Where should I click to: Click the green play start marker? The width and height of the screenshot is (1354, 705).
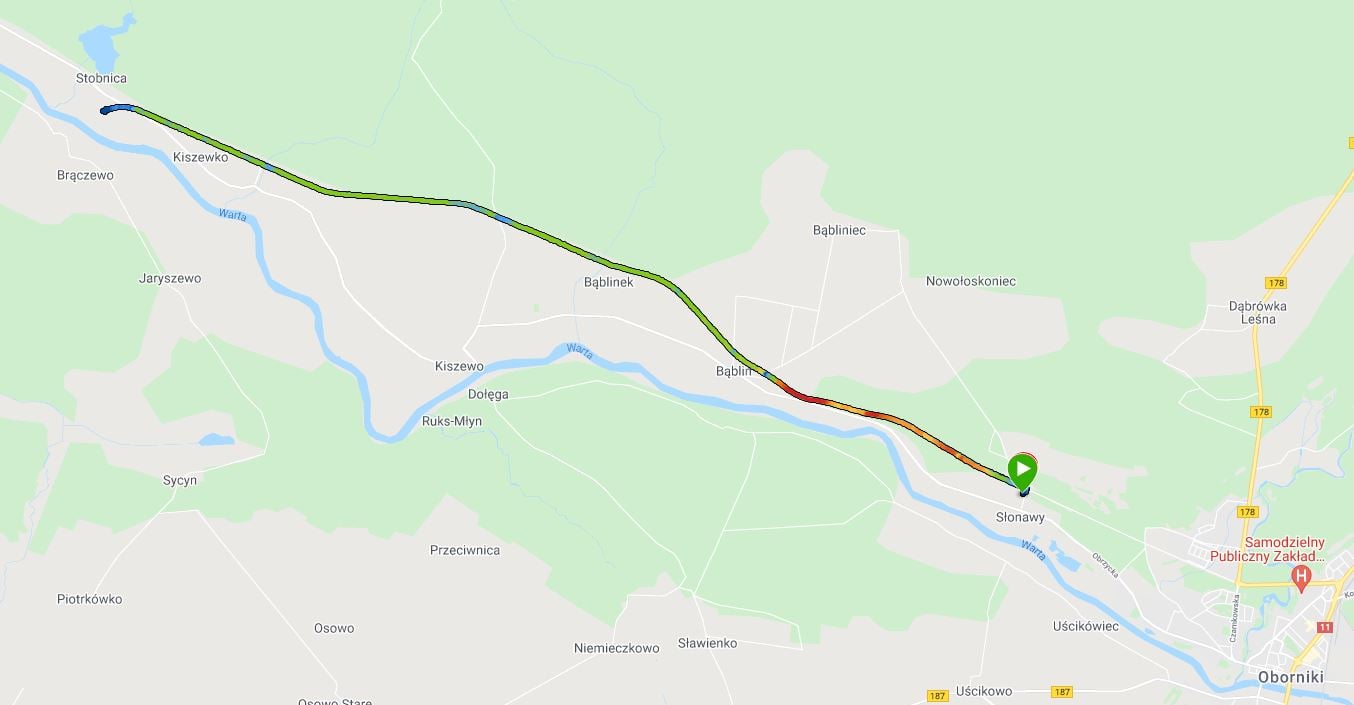coord(1022,470)
